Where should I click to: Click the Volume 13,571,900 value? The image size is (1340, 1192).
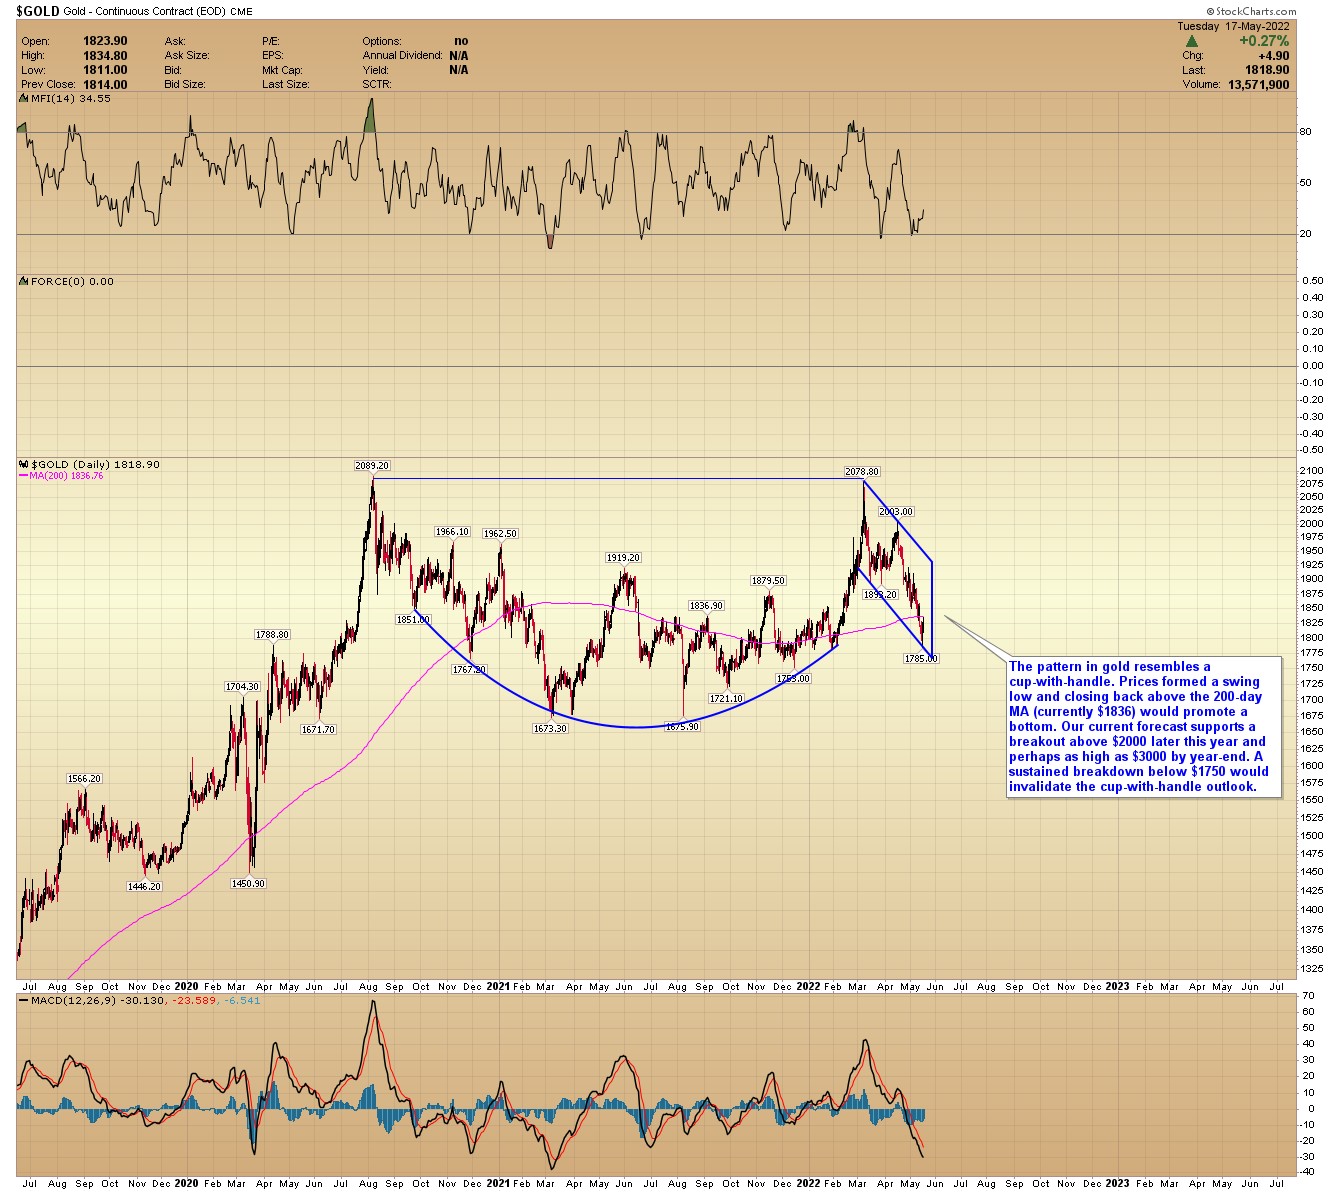pyautogui.click(x=1258, y=85)
